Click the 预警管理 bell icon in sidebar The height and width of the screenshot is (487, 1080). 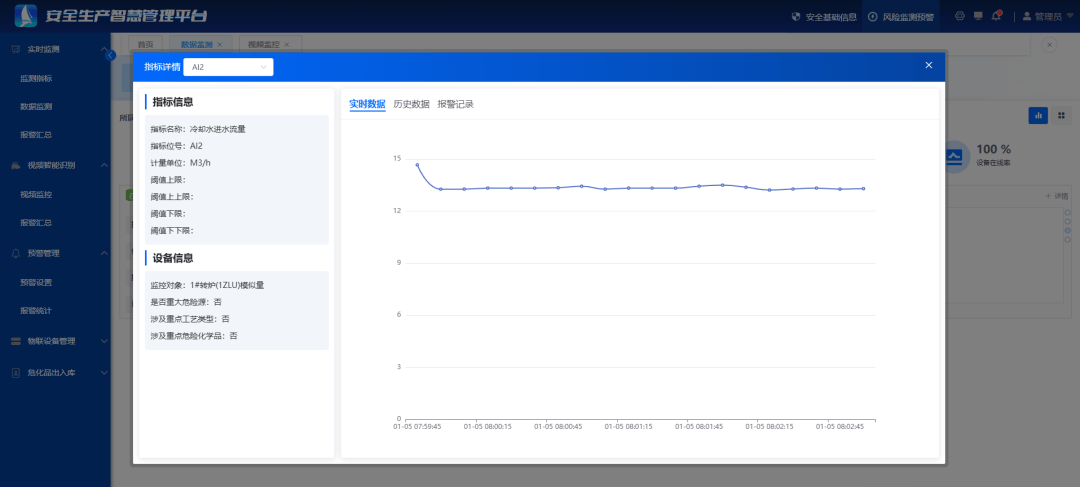[x=16, y=253]
